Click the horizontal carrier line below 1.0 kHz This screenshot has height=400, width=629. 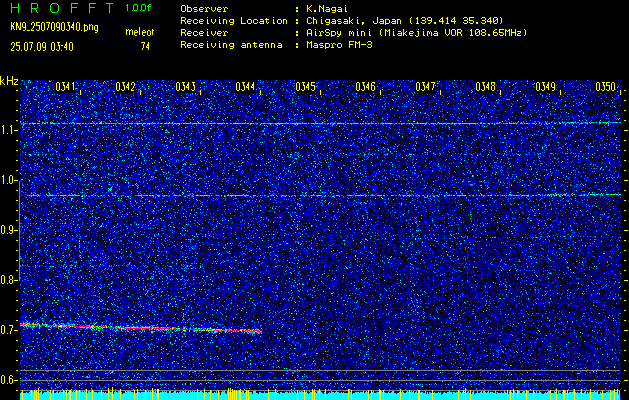(x=320, y=195)
